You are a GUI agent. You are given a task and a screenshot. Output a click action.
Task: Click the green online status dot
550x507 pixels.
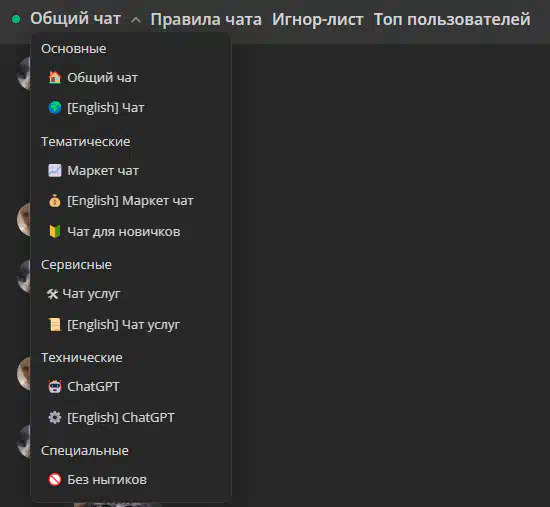click(16, 19)
